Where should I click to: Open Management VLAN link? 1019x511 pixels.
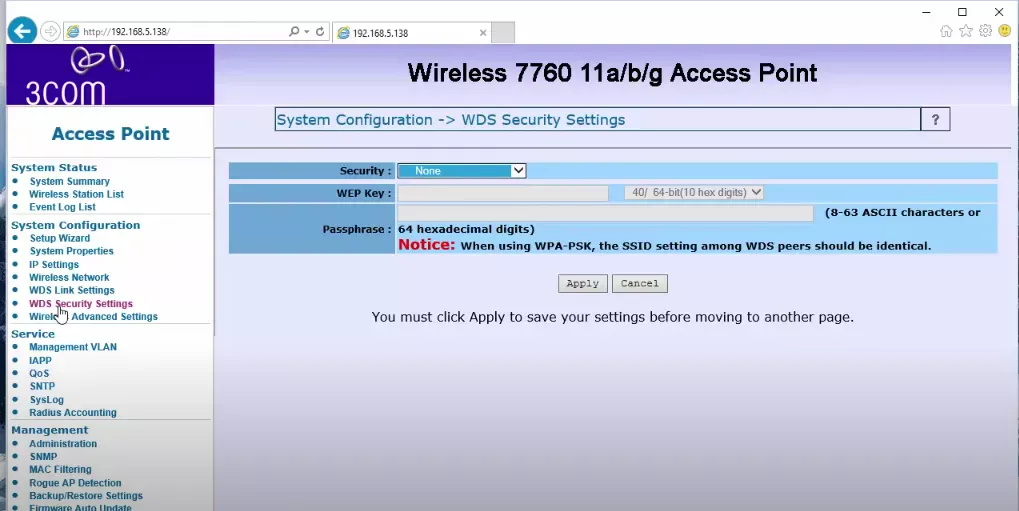(x=73, y=347)
